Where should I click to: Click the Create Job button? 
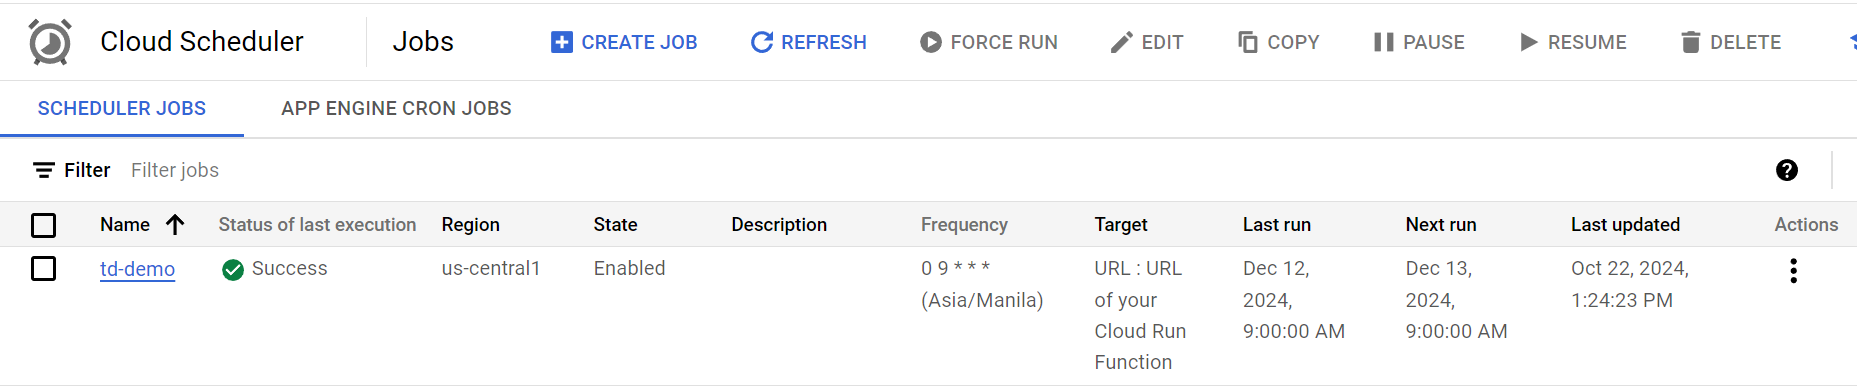624,42
